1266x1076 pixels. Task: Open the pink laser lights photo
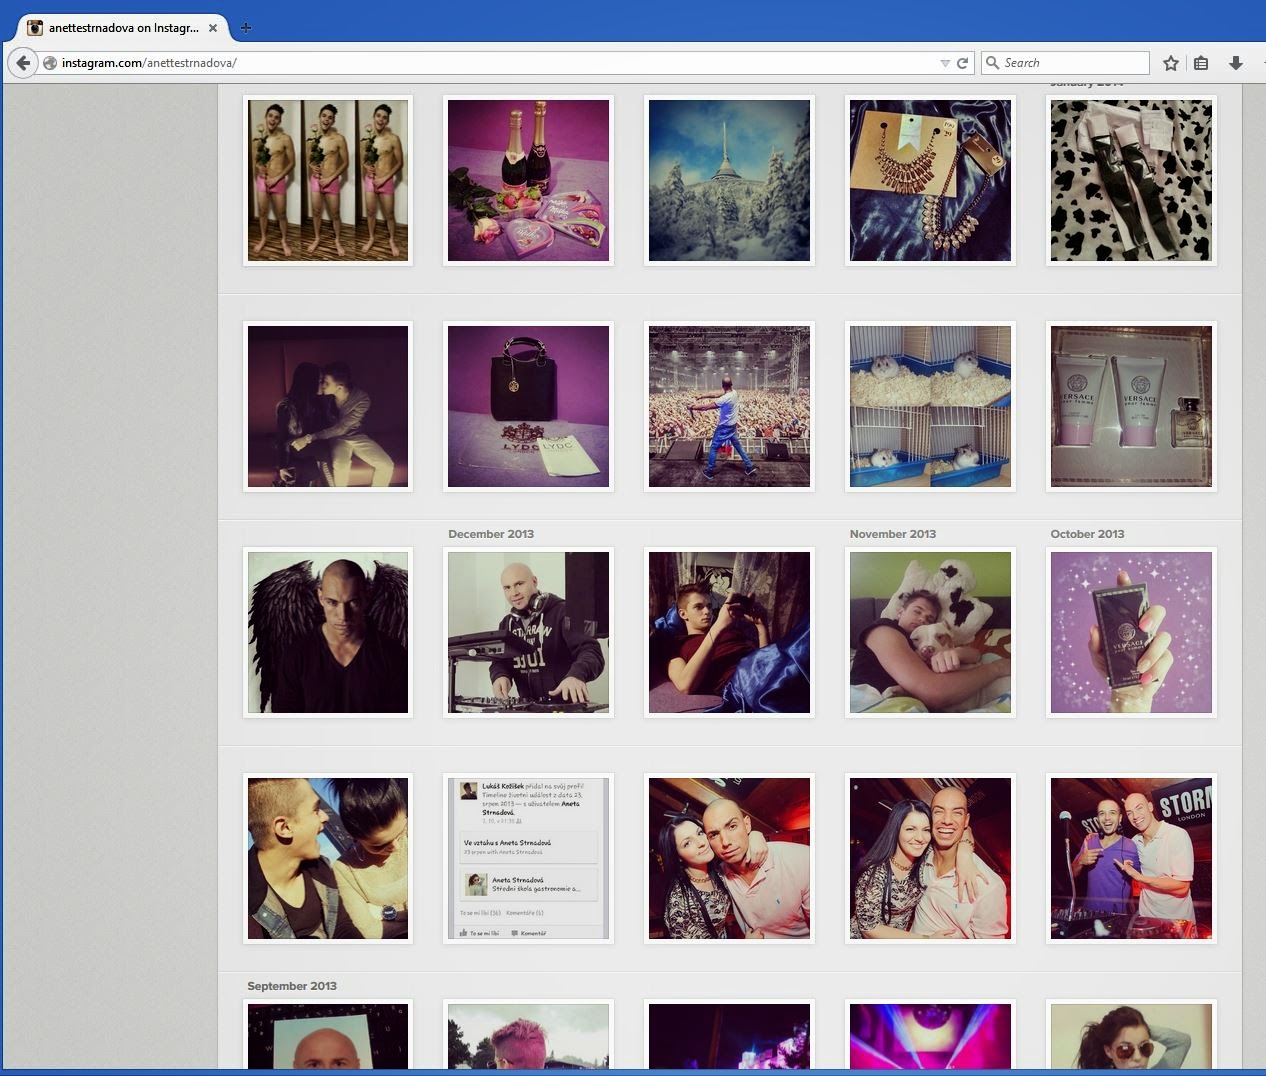click(x=930, y=1035)
